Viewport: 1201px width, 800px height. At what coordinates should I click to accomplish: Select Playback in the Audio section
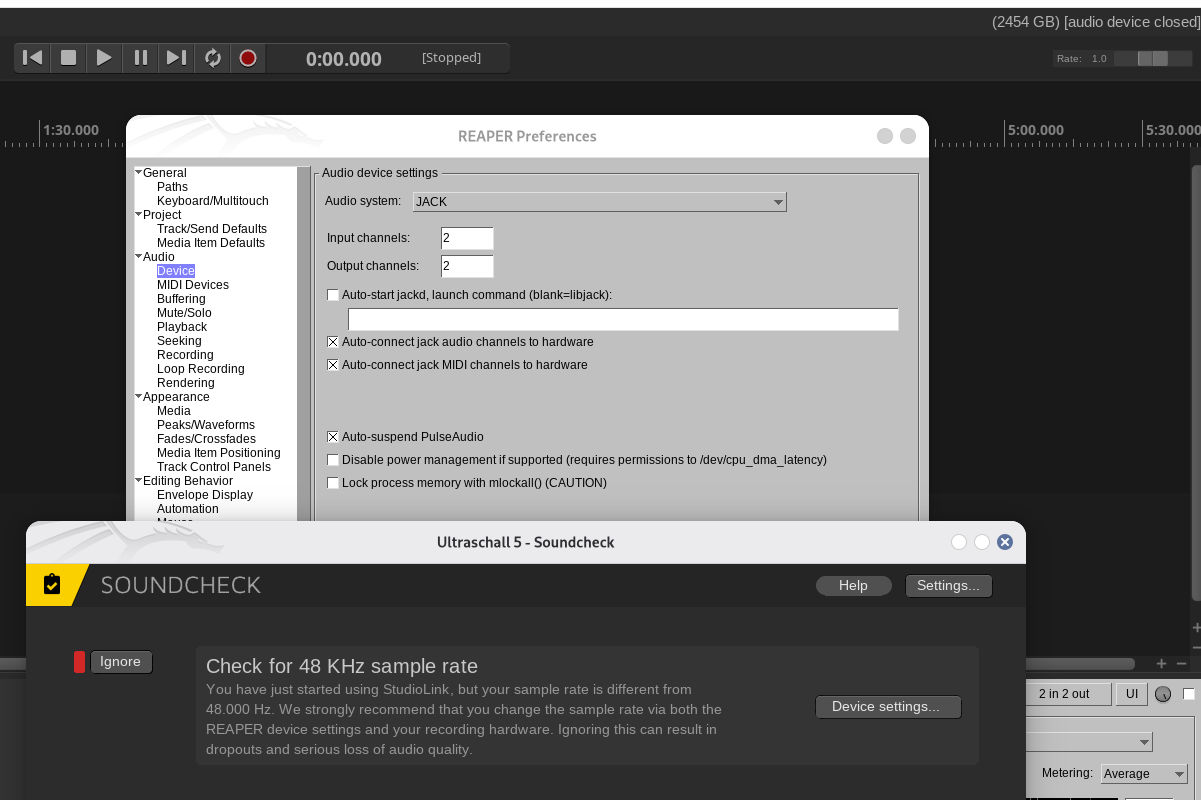[x=182, y=327]
